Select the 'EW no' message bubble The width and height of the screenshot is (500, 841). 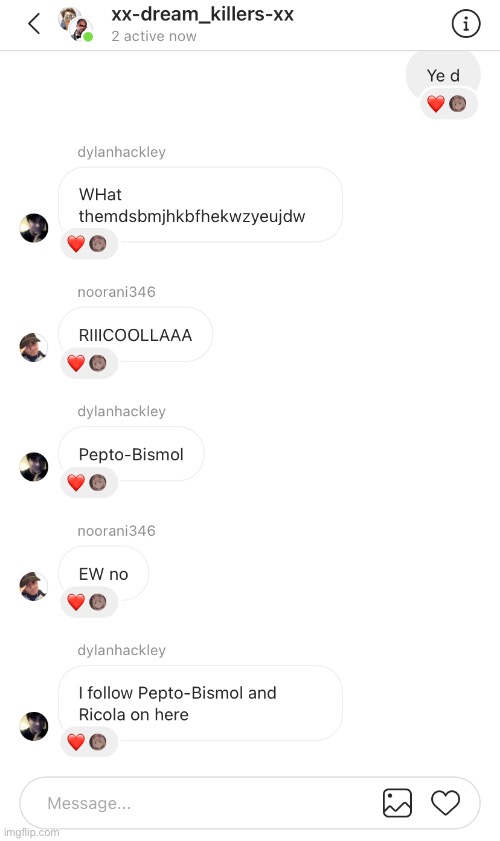click(x=104, y=574)
